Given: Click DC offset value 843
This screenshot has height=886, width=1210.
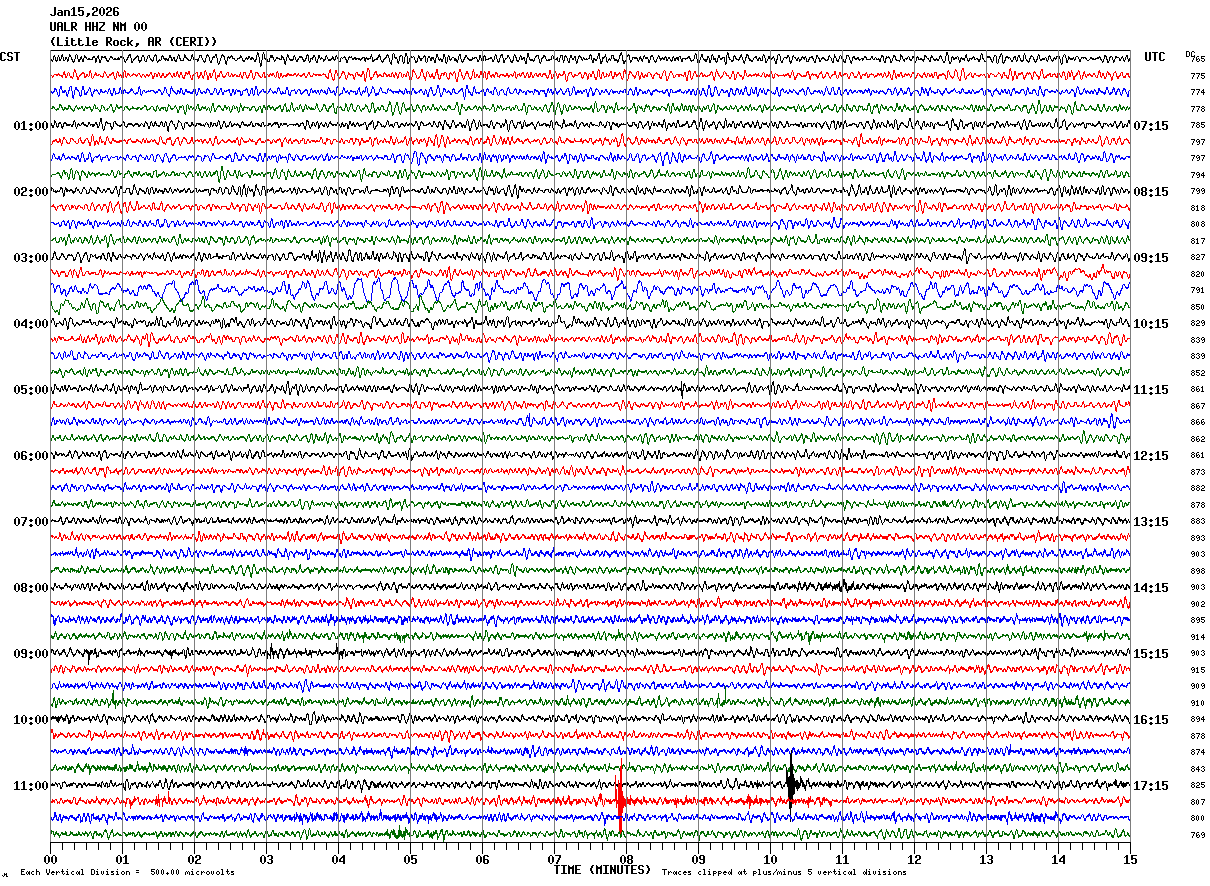Looking at the screenshot, I should click(x=1198, y=769).
